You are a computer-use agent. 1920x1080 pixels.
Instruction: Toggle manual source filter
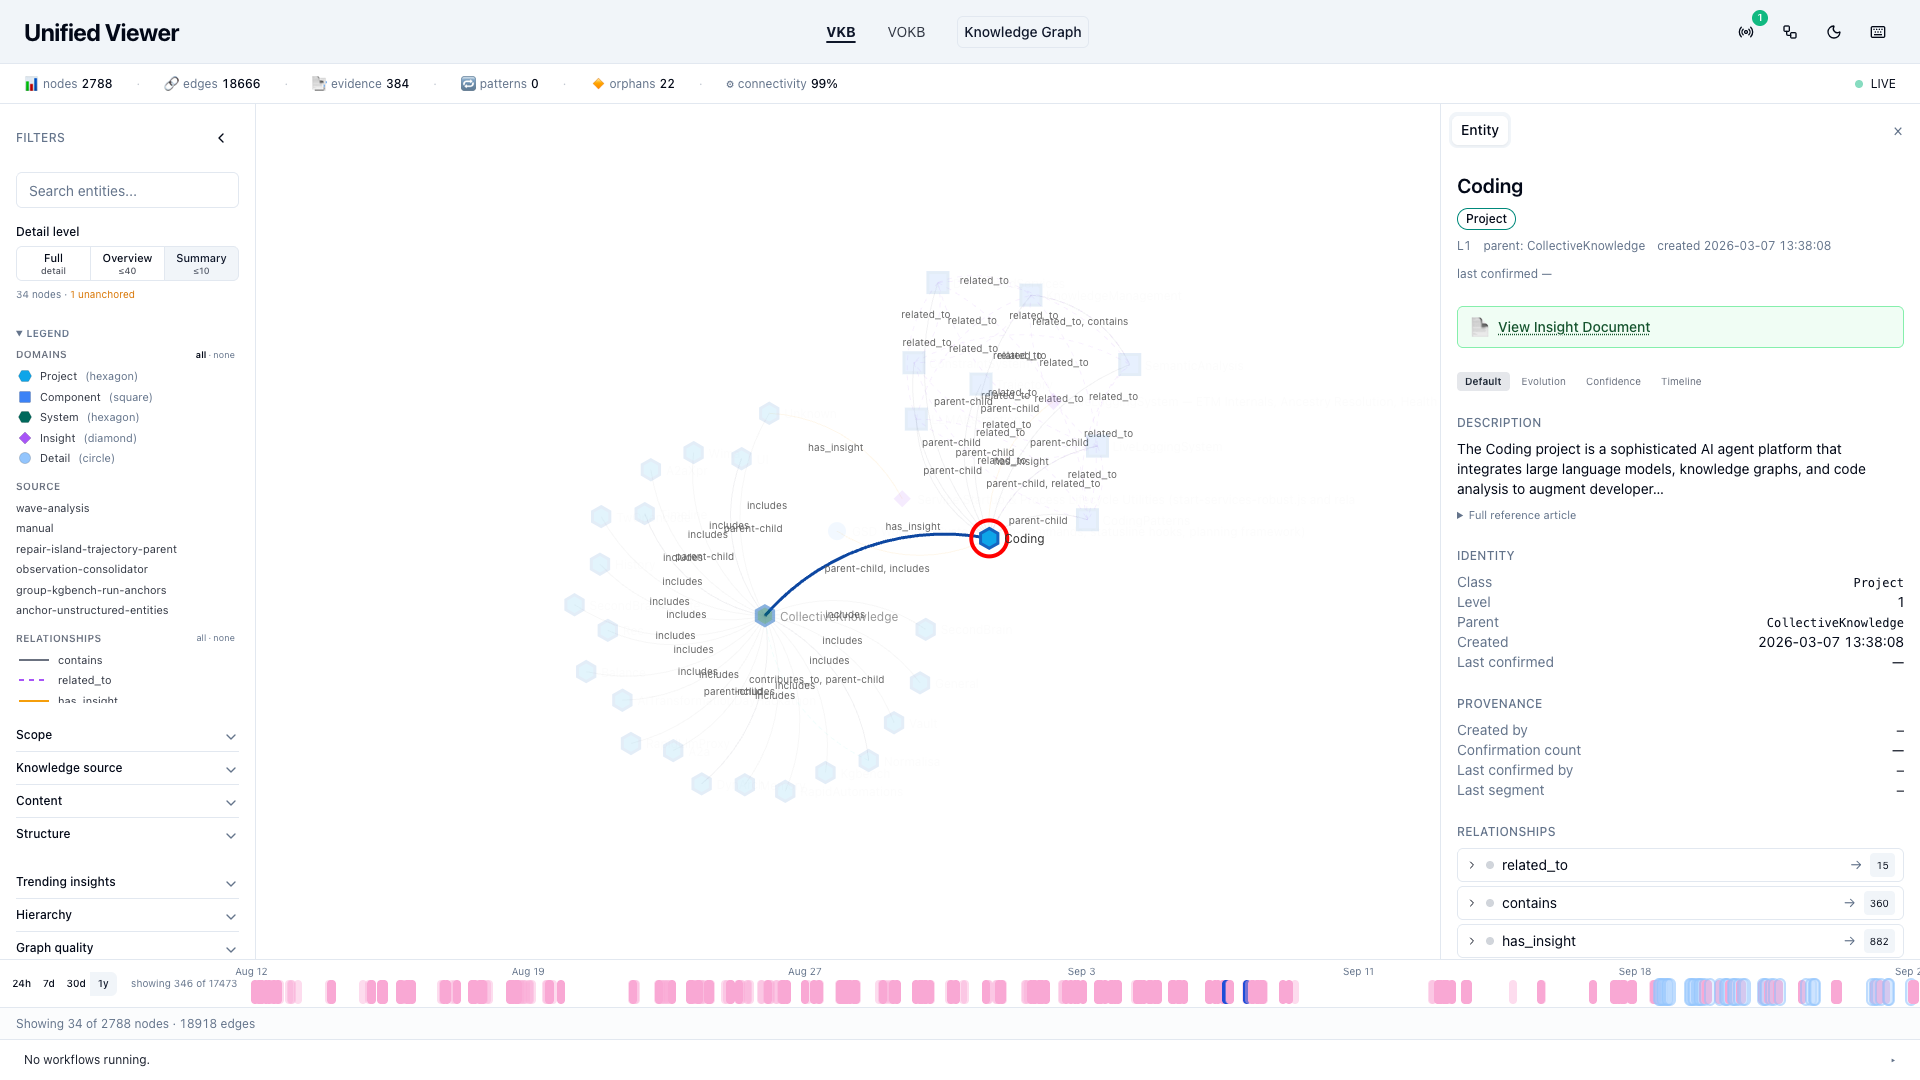(35, 528)
